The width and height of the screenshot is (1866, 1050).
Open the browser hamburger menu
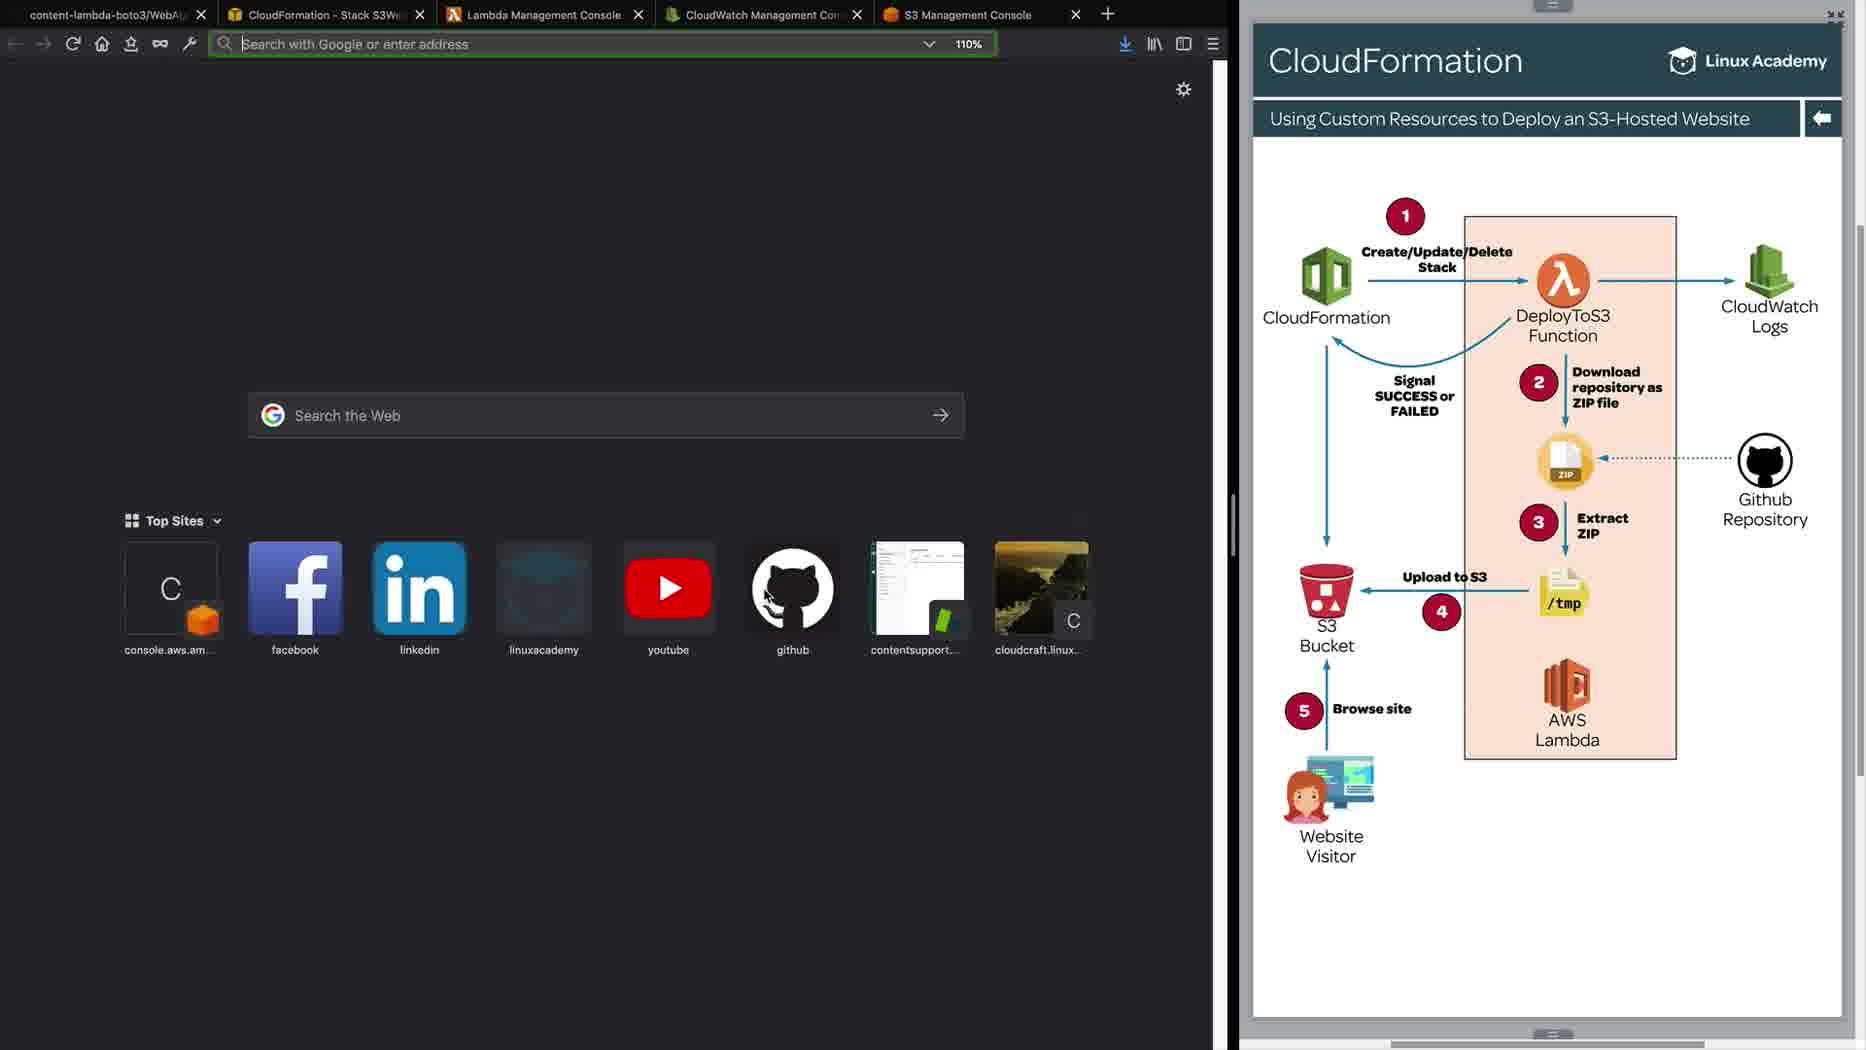(x=1213, y=44)
